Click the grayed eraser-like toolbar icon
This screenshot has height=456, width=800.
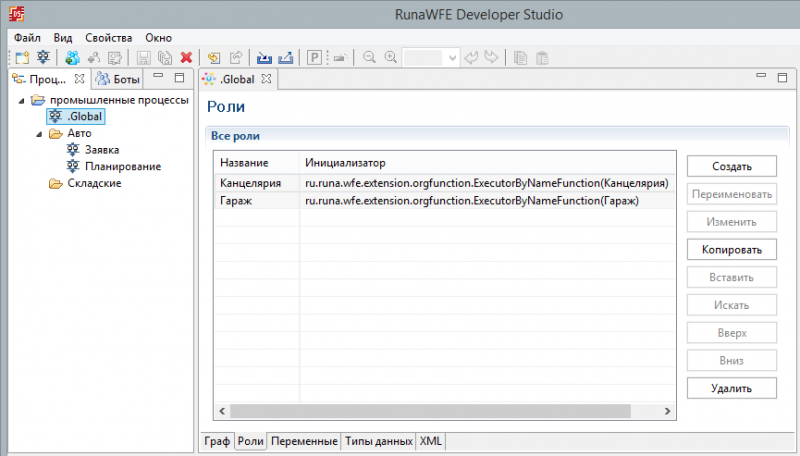pos(340,58)
